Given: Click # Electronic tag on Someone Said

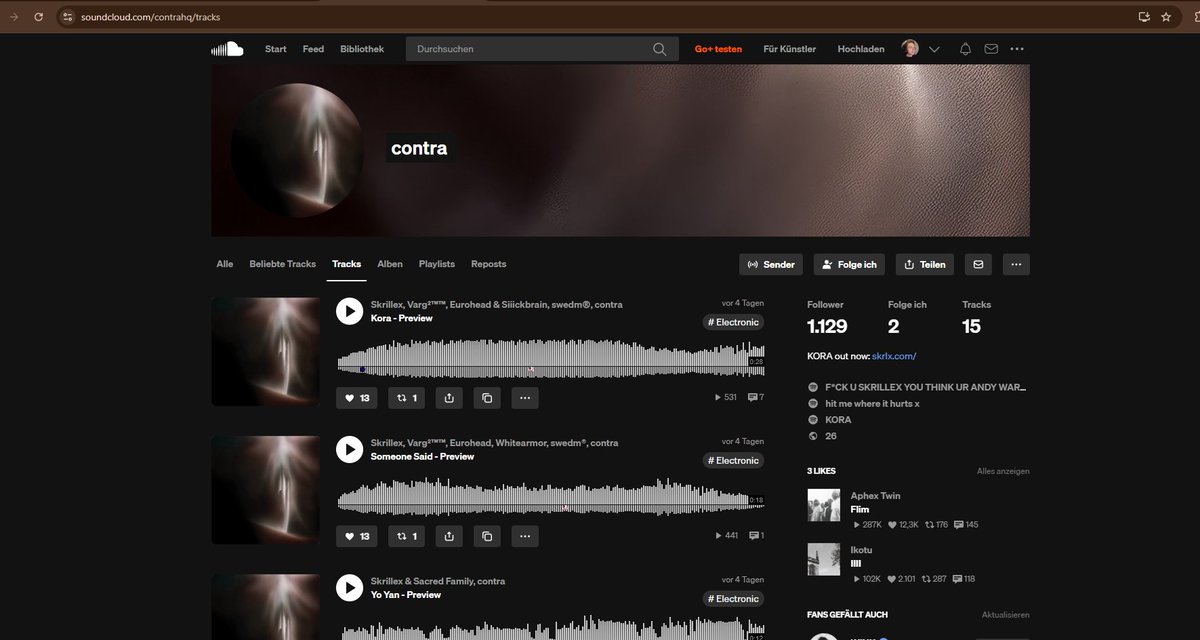Looking at the screenshot, I should click(x=733, y=460).
